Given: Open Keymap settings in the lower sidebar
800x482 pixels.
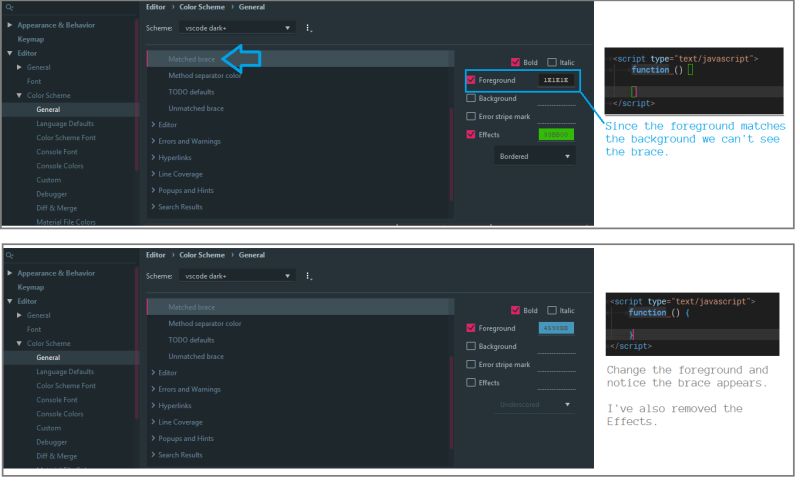Looking at the screenshot, I should pyautogui.click(x=31, y=287).
